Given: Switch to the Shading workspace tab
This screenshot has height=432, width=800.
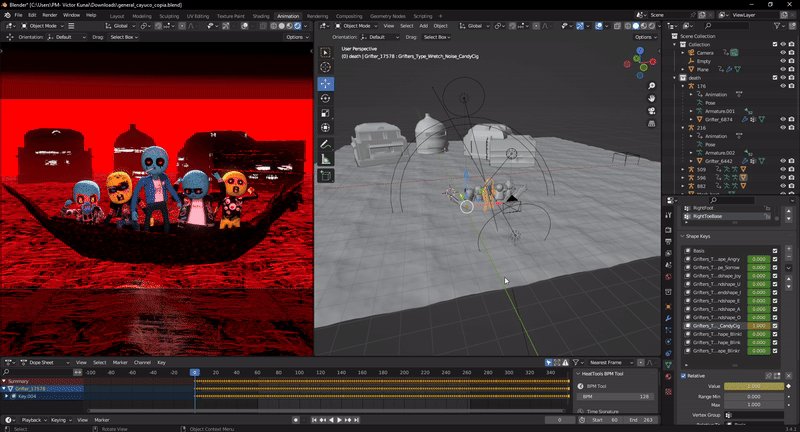Looking at the screenshot, I should (261, 16).
